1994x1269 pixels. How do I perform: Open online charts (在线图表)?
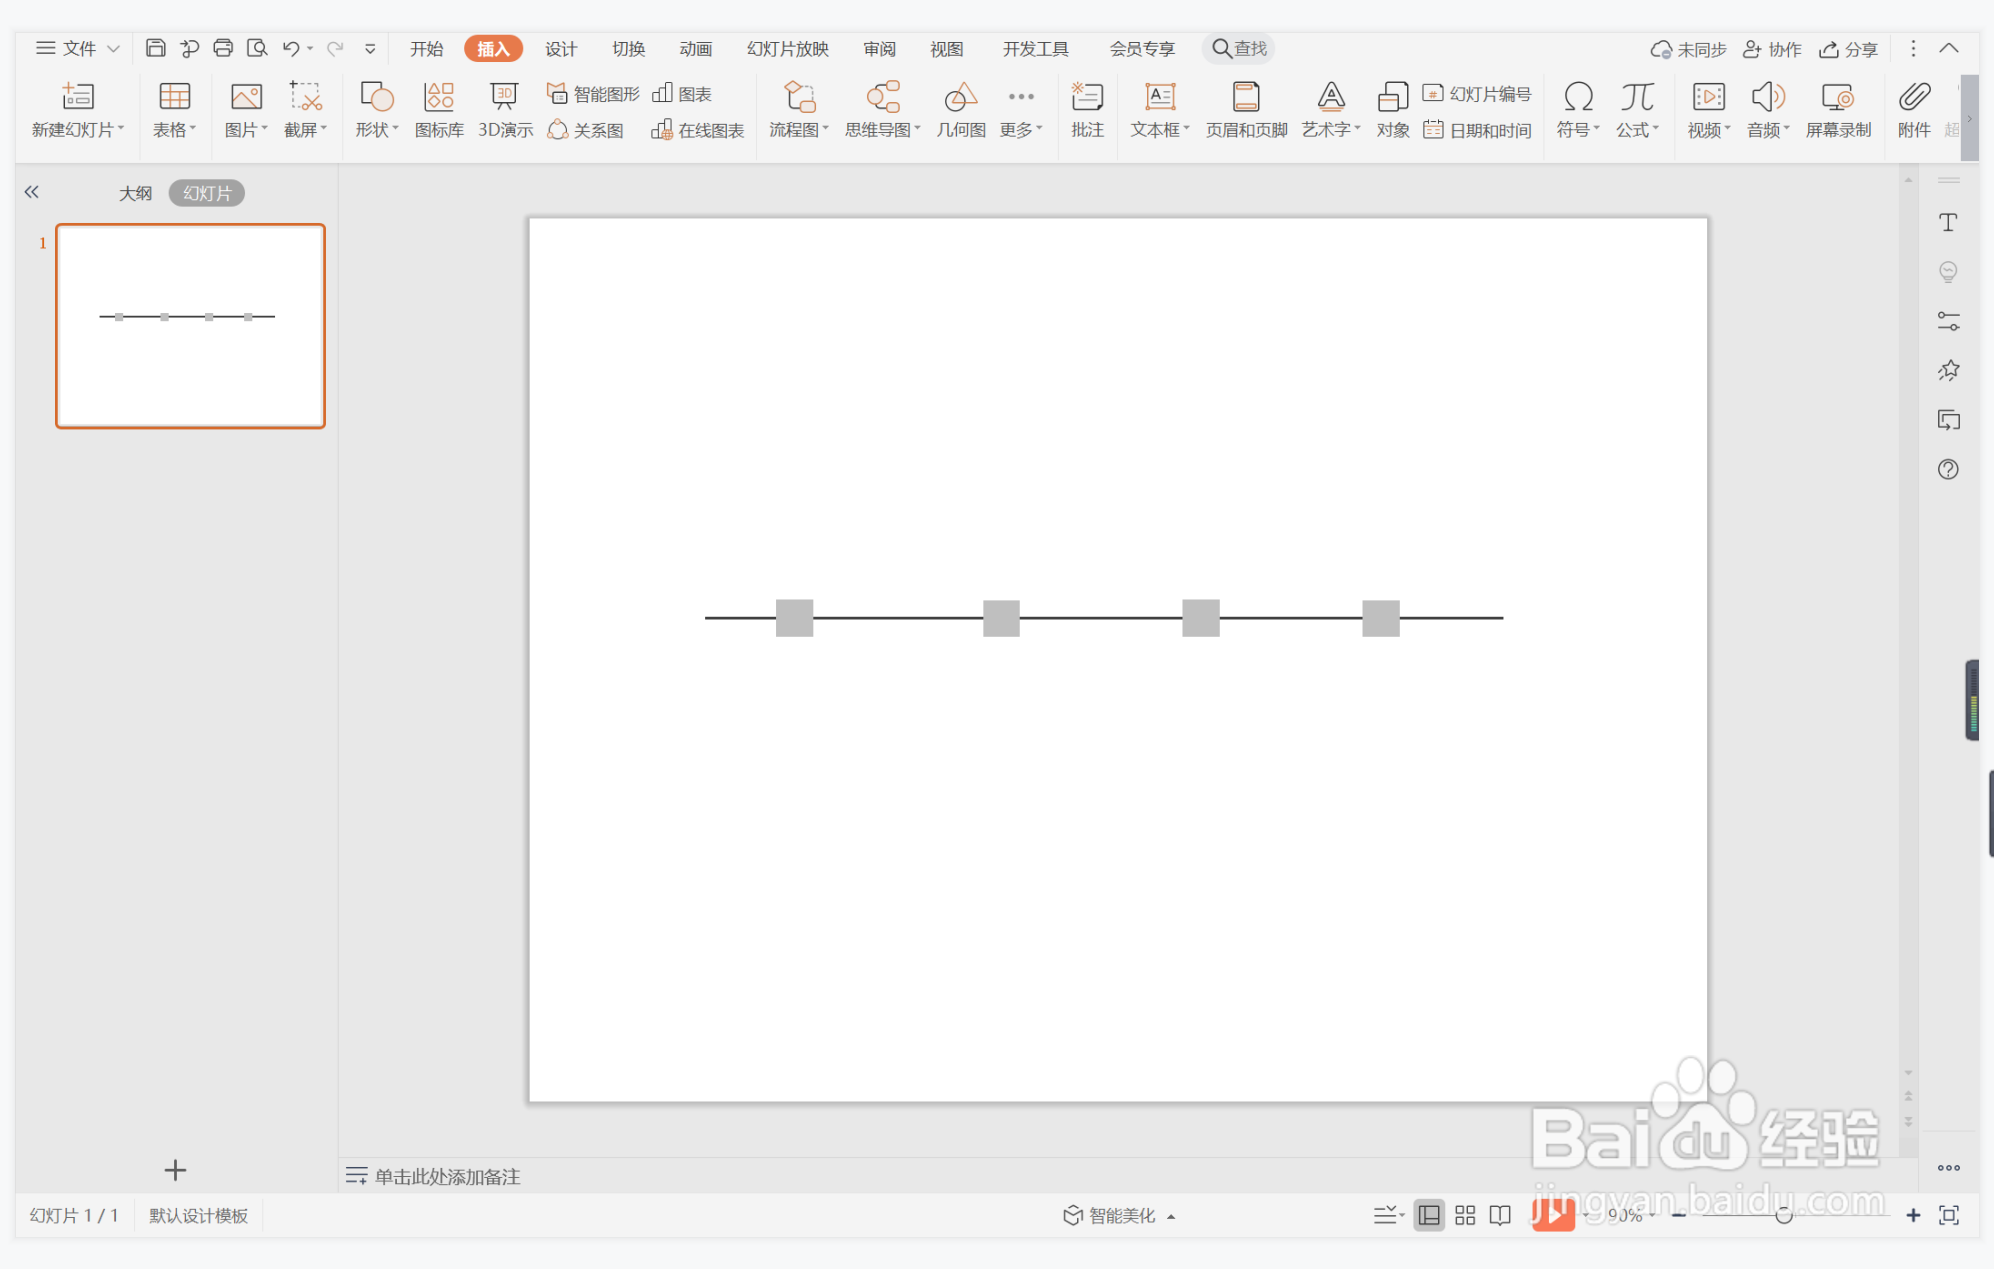pos(698,130)
